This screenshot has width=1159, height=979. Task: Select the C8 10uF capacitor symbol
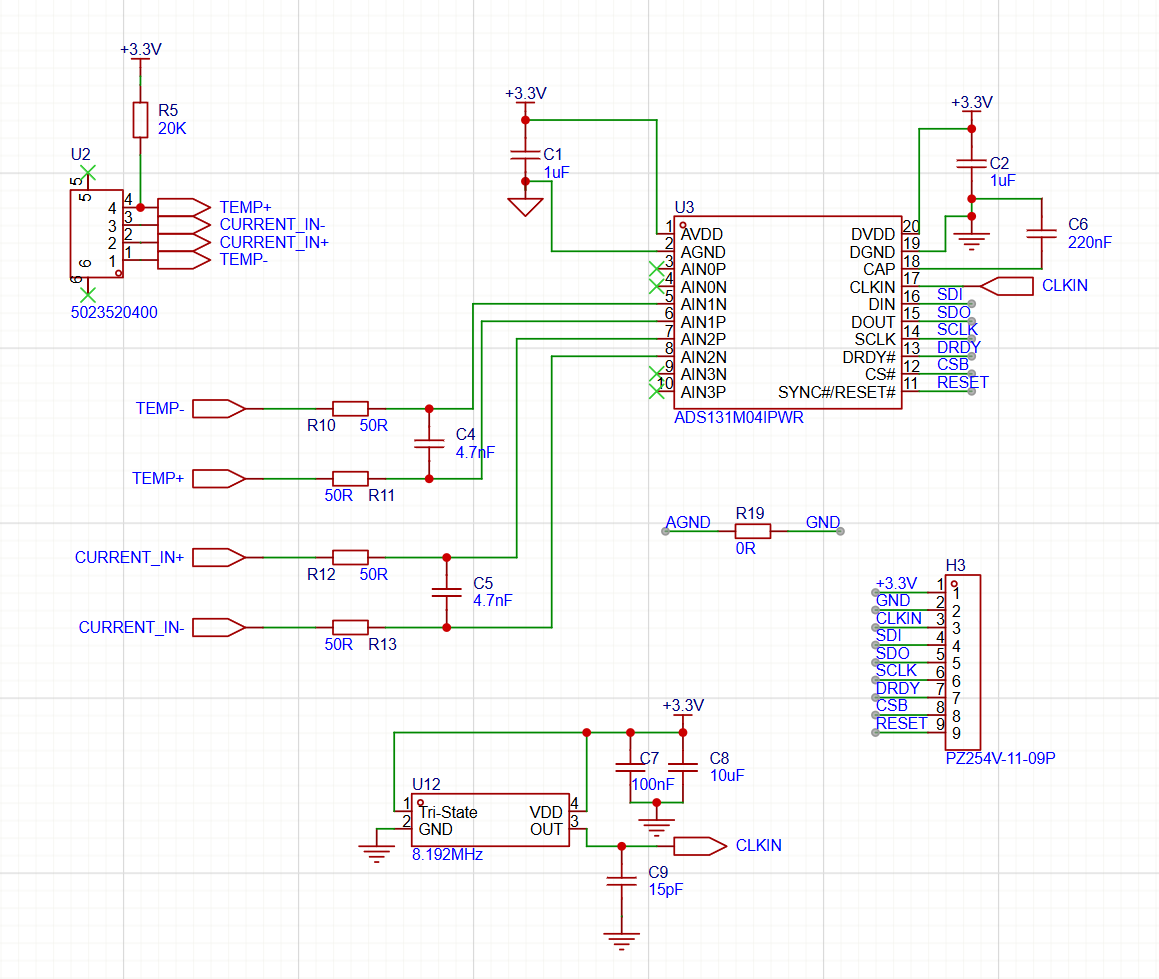[683, 768]
